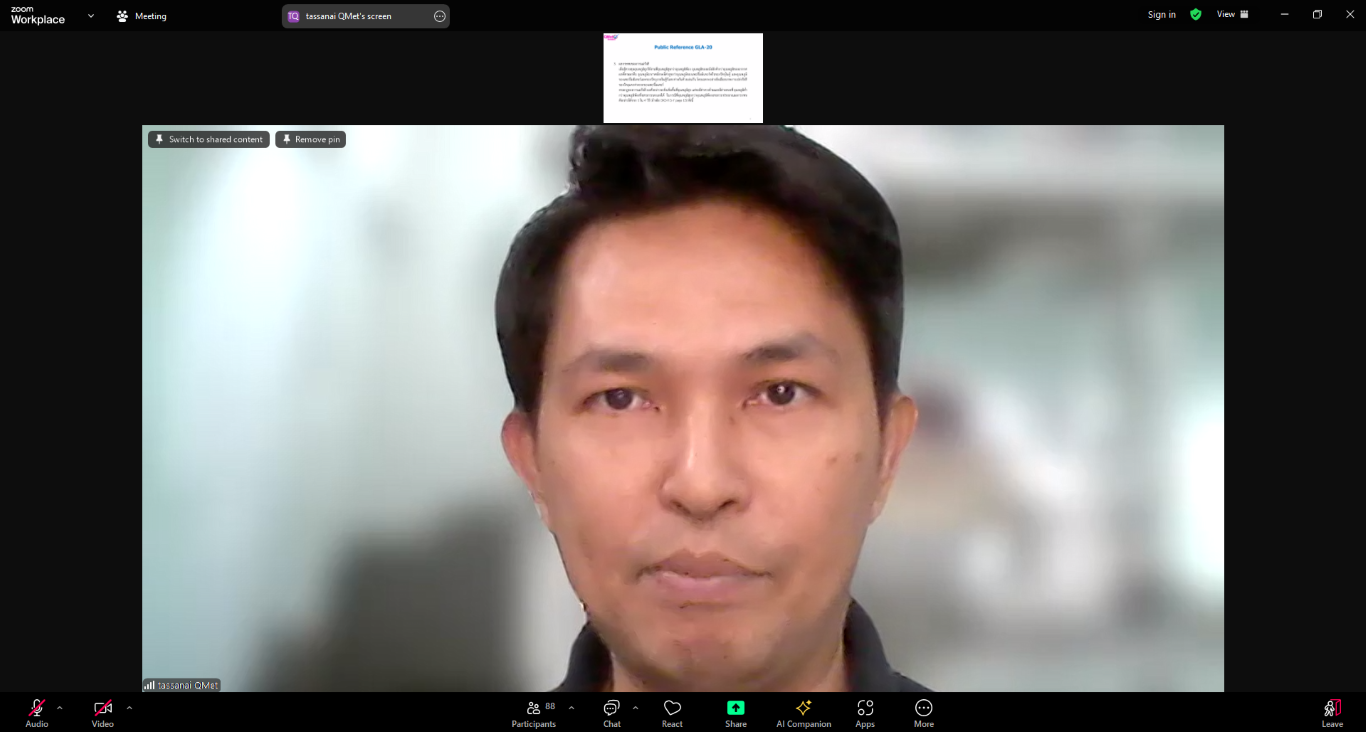This screenshot has height=732, width=1366.
Task: Open the More options menu
Action: point(924,712)
